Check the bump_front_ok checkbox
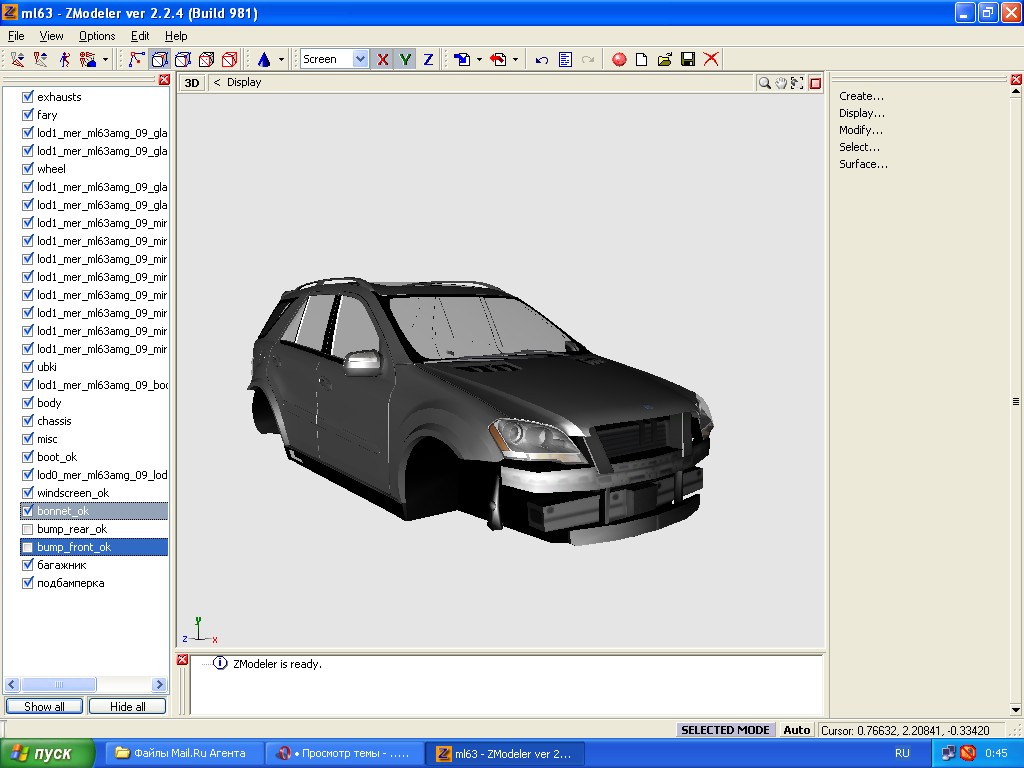This screenshot has width=1024, height=768. click(27, 547)
